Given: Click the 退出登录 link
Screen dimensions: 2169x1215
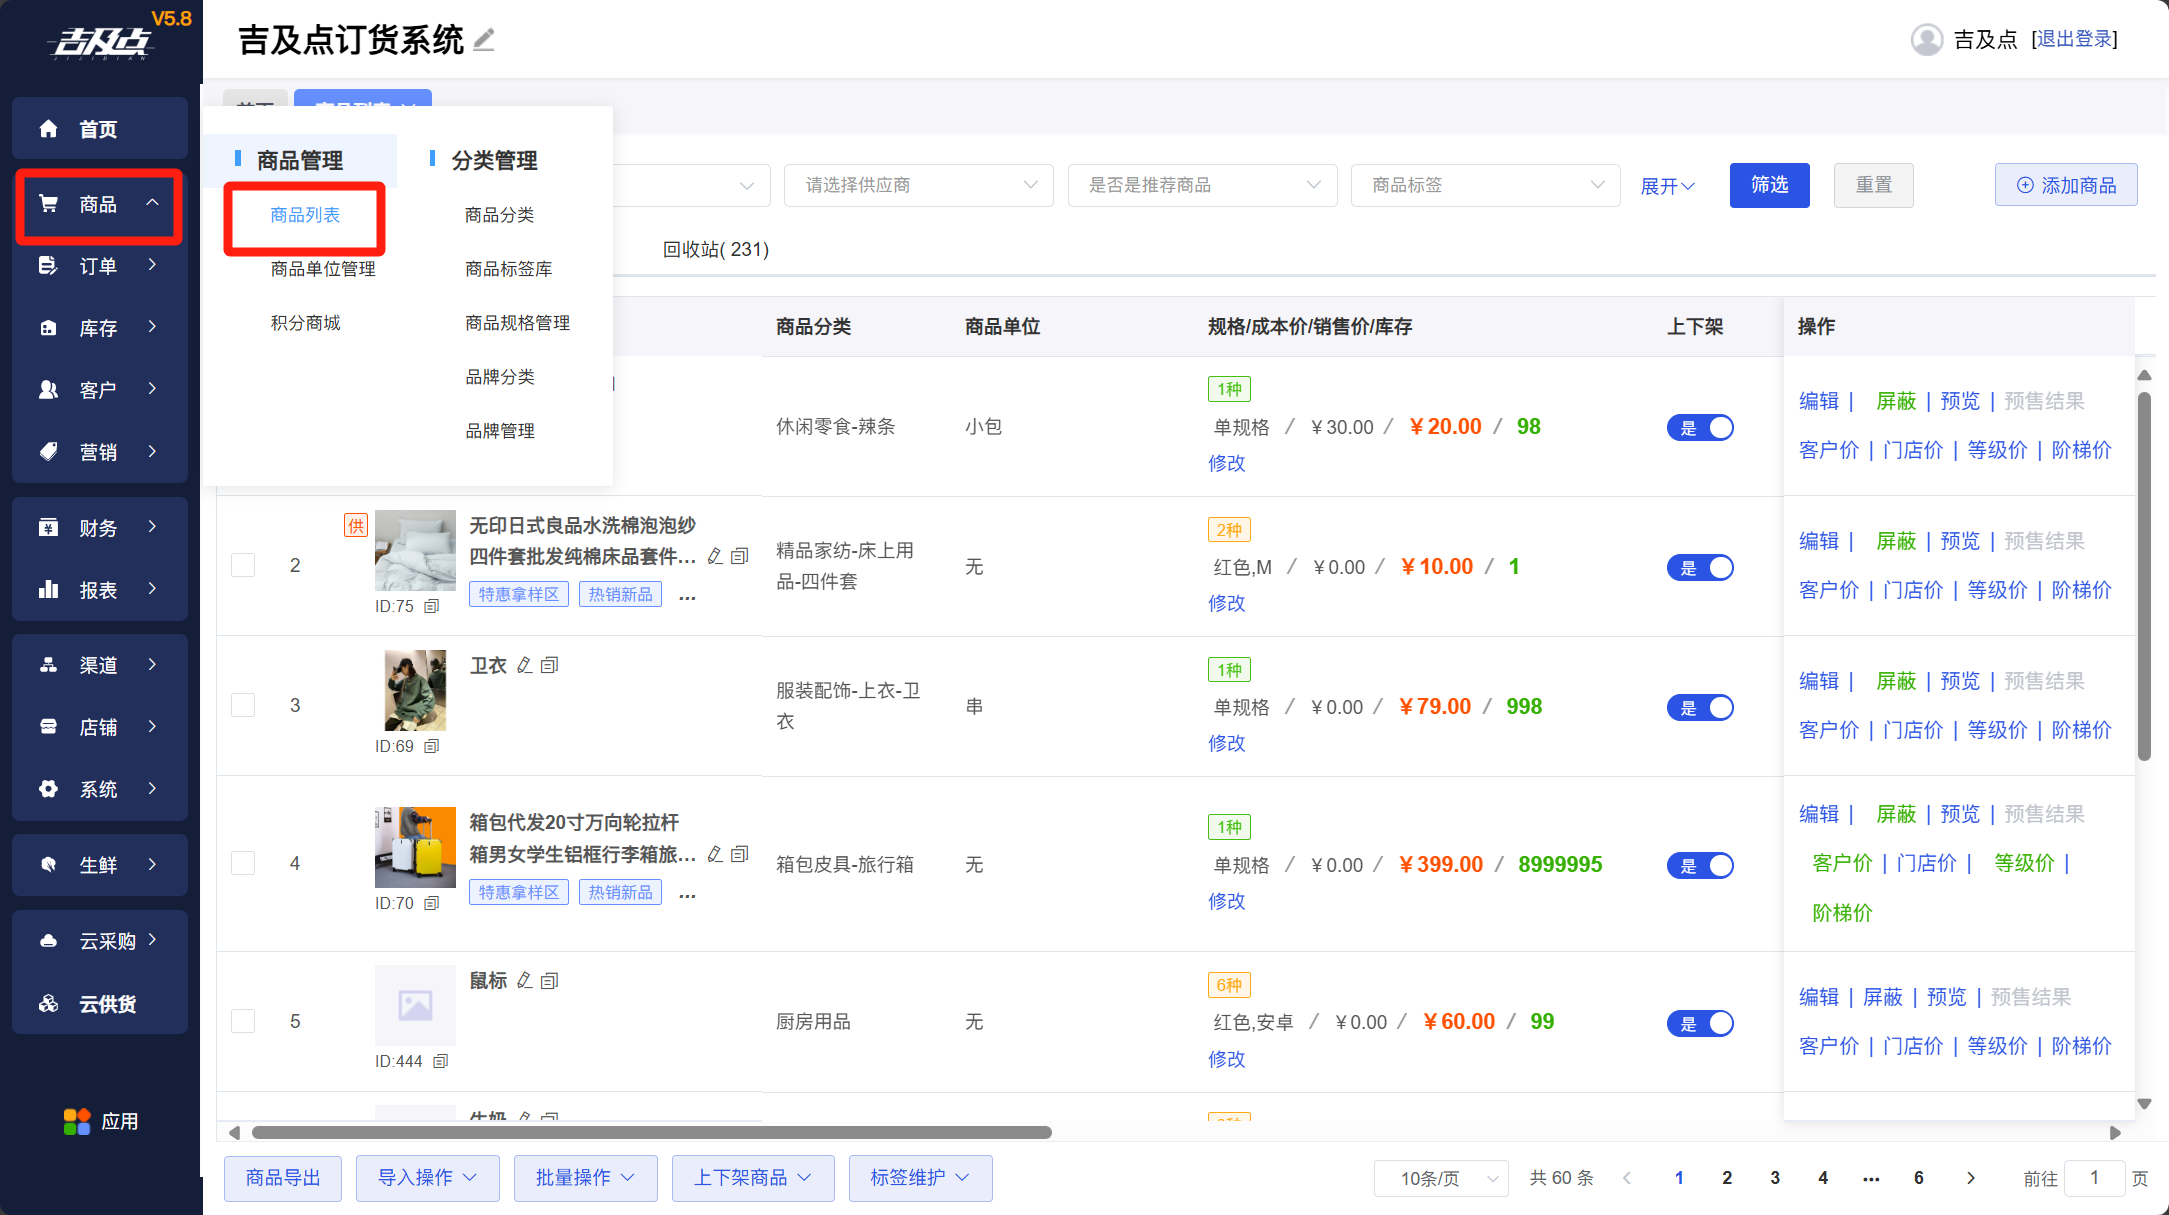Looking at the screenshot, I should [2074, 39].
